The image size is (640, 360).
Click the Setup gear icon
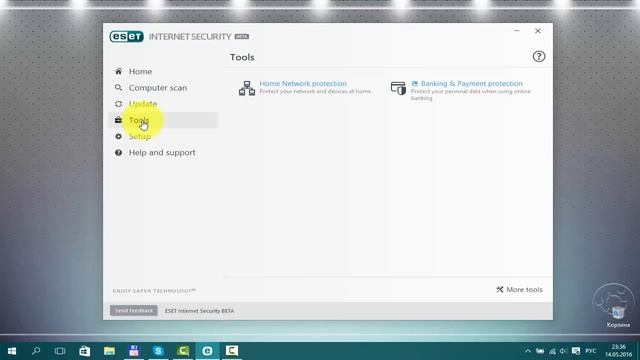(x=118, y=136)
